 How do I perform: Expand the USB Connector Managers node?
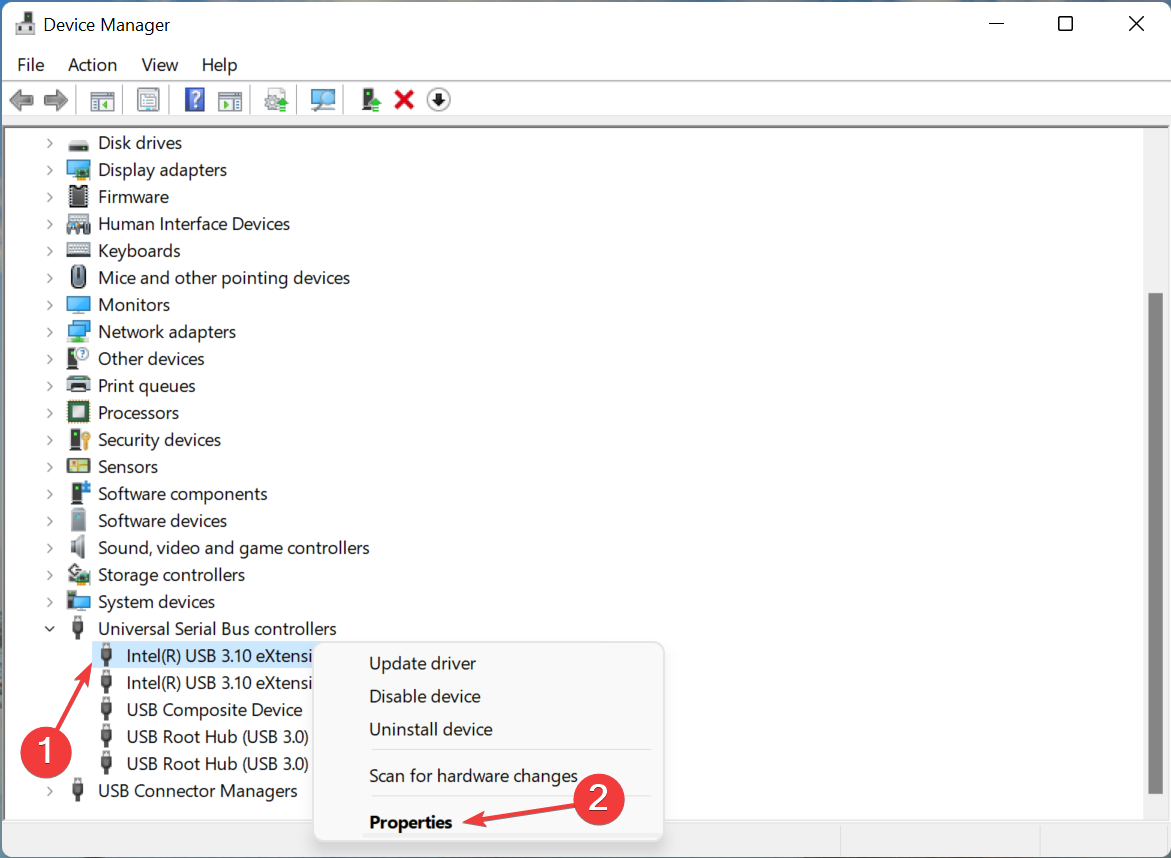[x=49, y=791]
